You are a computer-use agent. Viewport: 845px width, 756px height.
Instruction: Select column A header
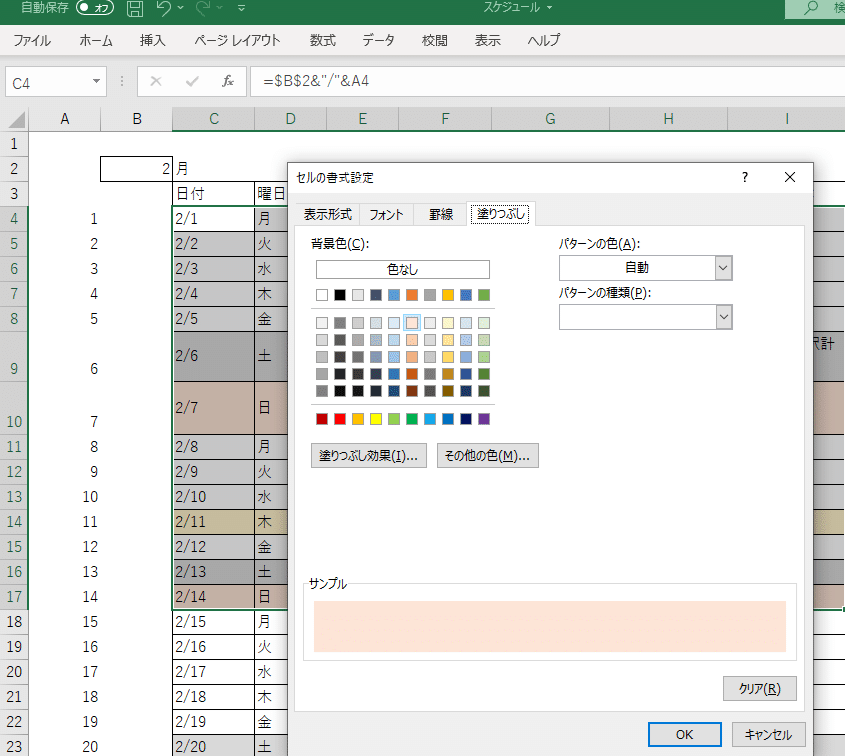(x=65, y=119)
